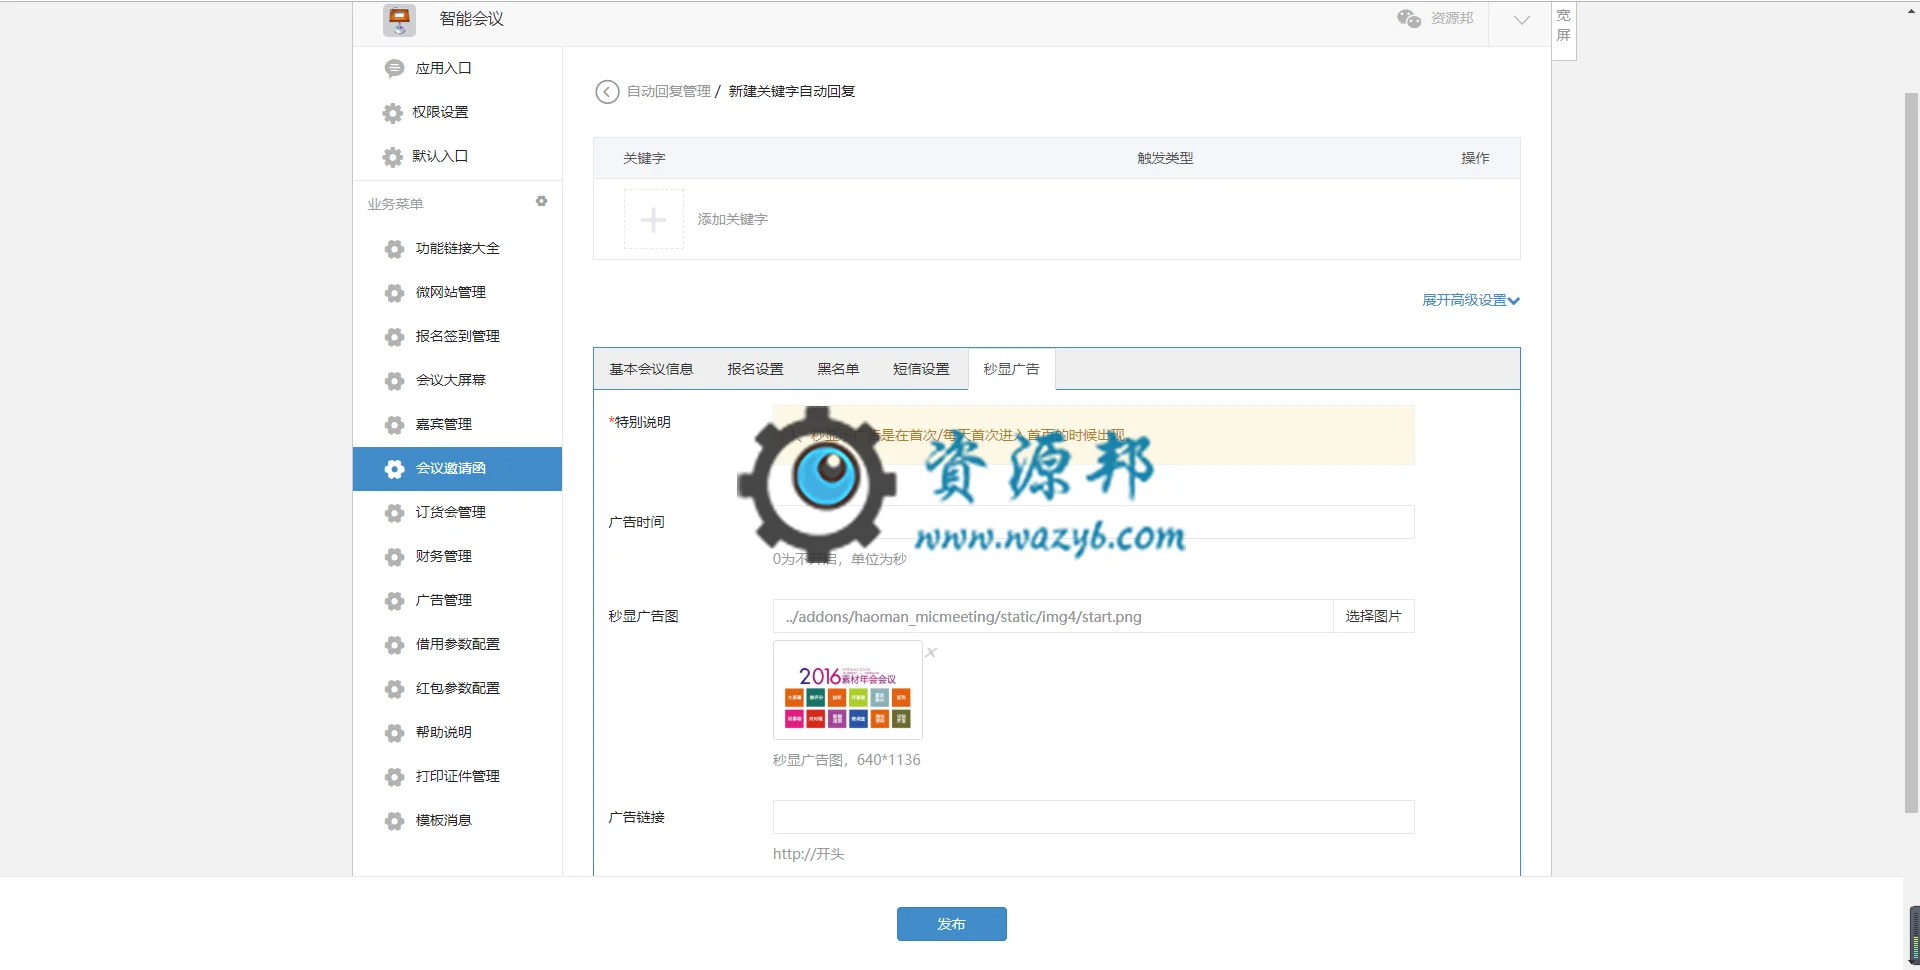This screenshot has width=1920, height=970.
Task: Open the 短信设置 tab
Action: (921, 369)
